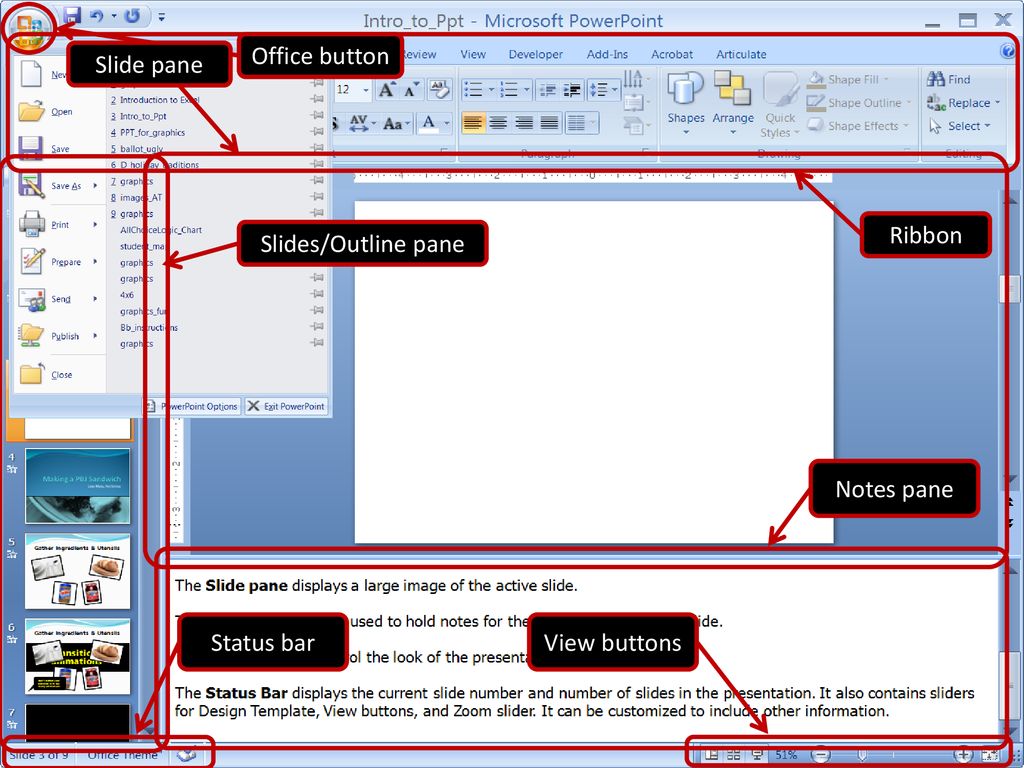Open the Columns dropdown in Paragraph group
Viewport: 1024px width, 768px height.
[581, 122]
